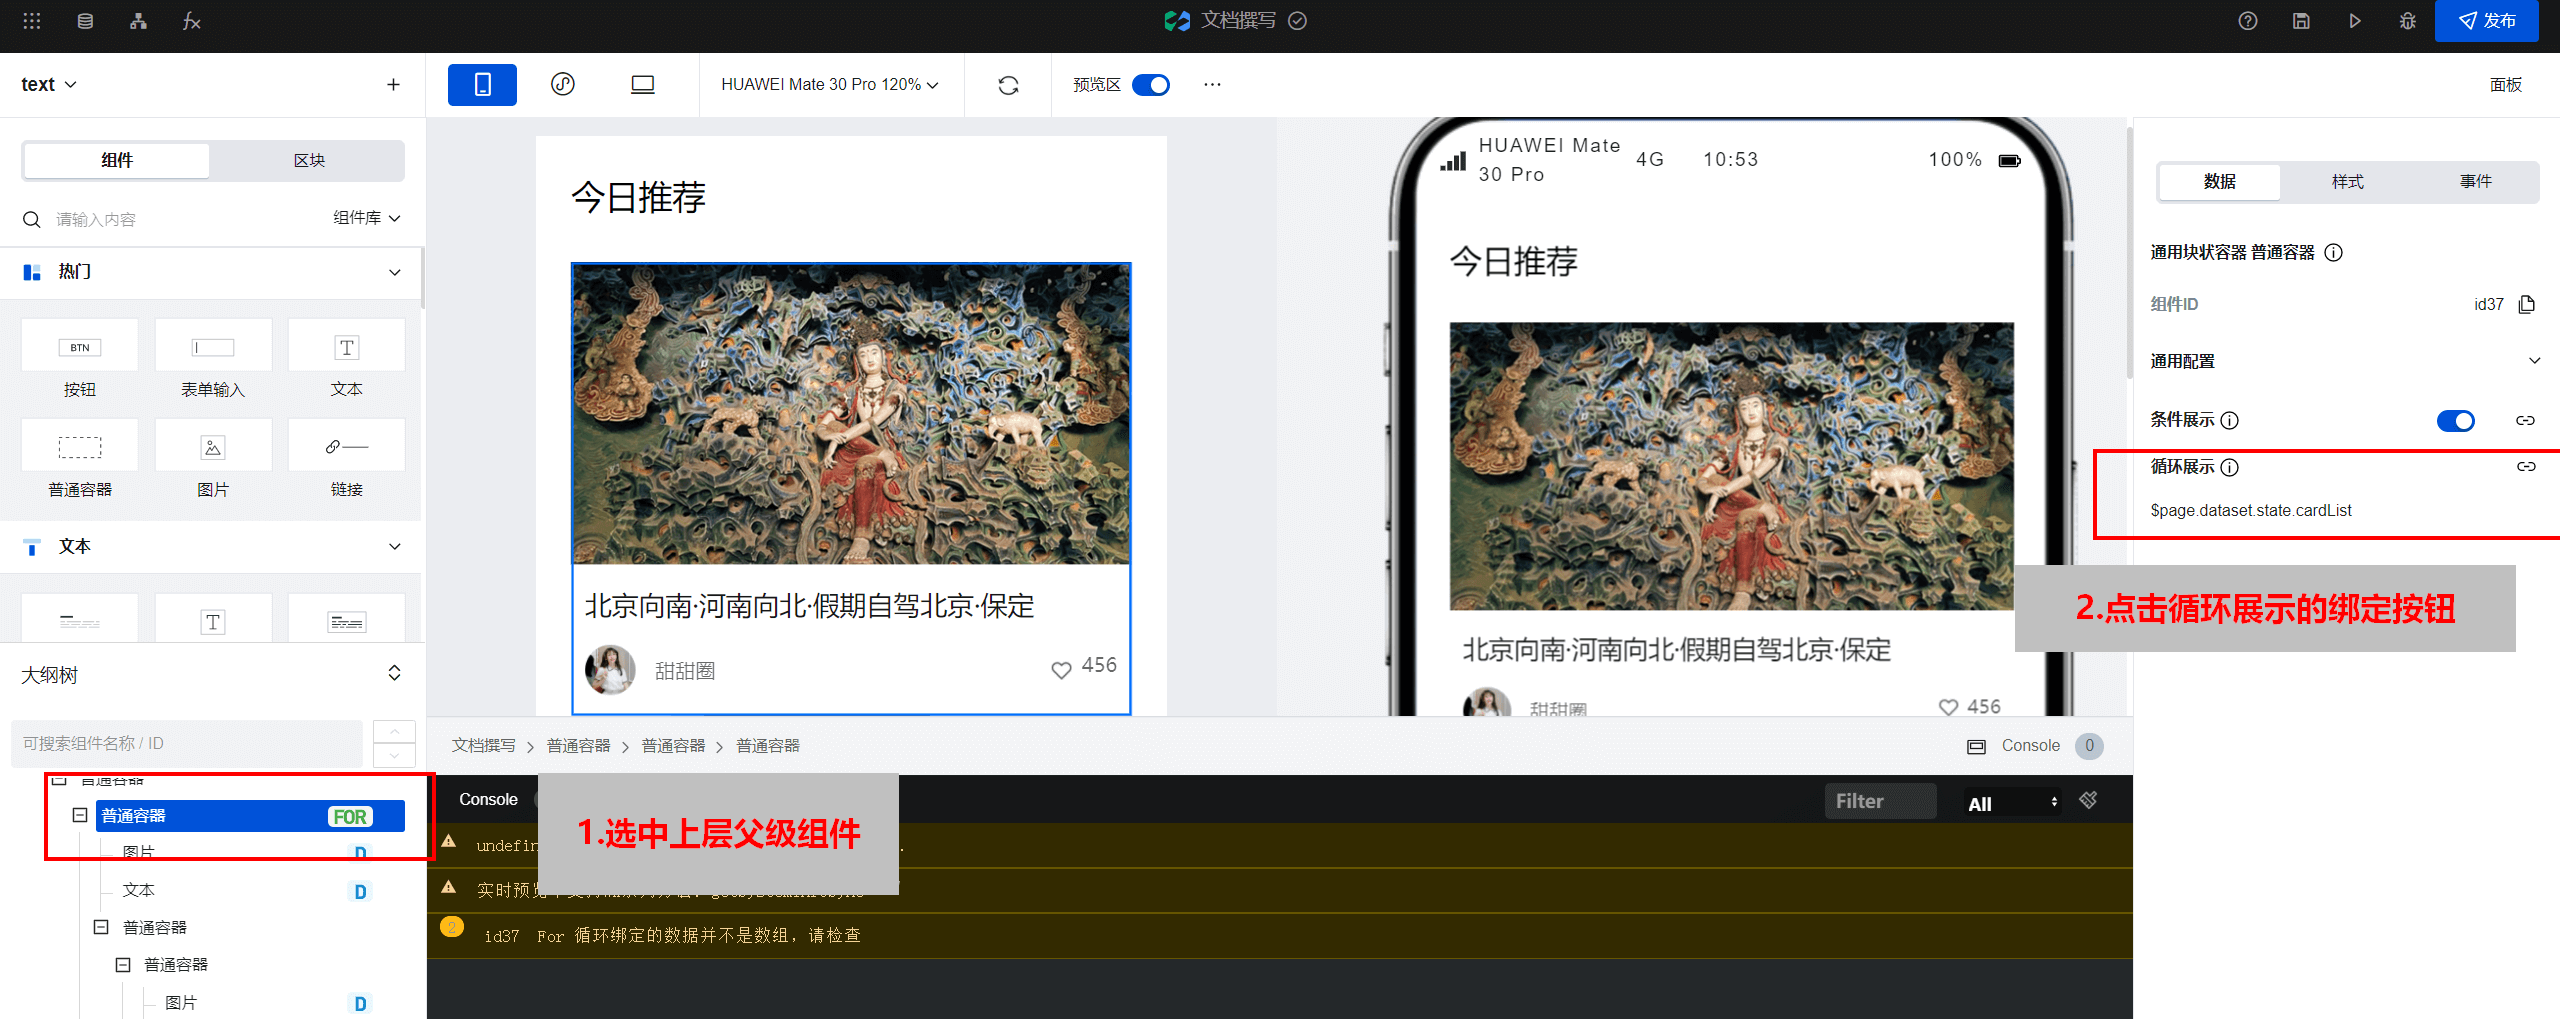Switch to the 区块 tab
The width and height of the screenshot is (2560, 1019).
pyautogui.click(x=309, y=160)
